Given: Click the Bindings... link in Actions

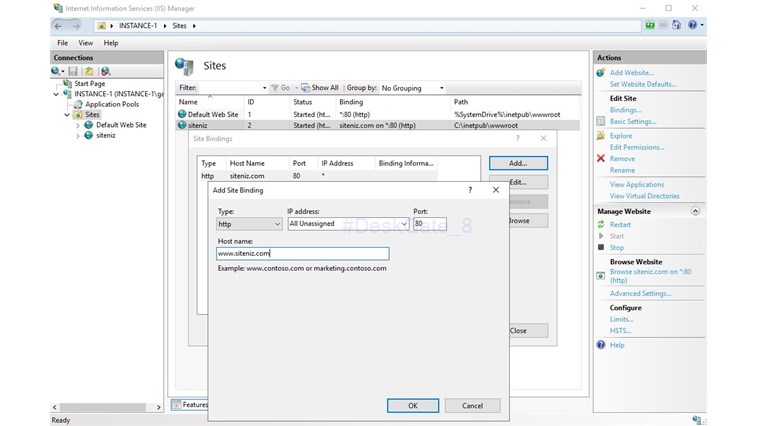Looking at the screenshot, I should click(x=626, y=110).
